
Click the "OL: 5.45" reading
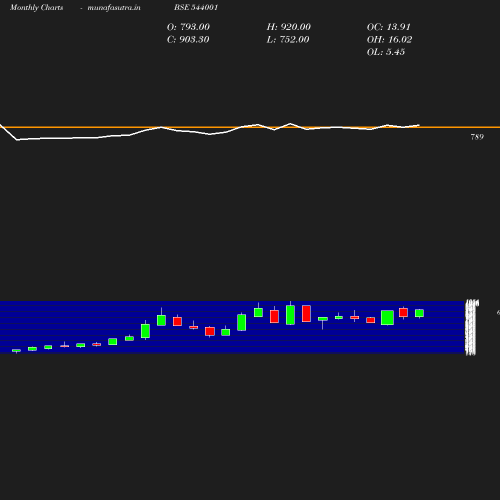coord(386,52)
